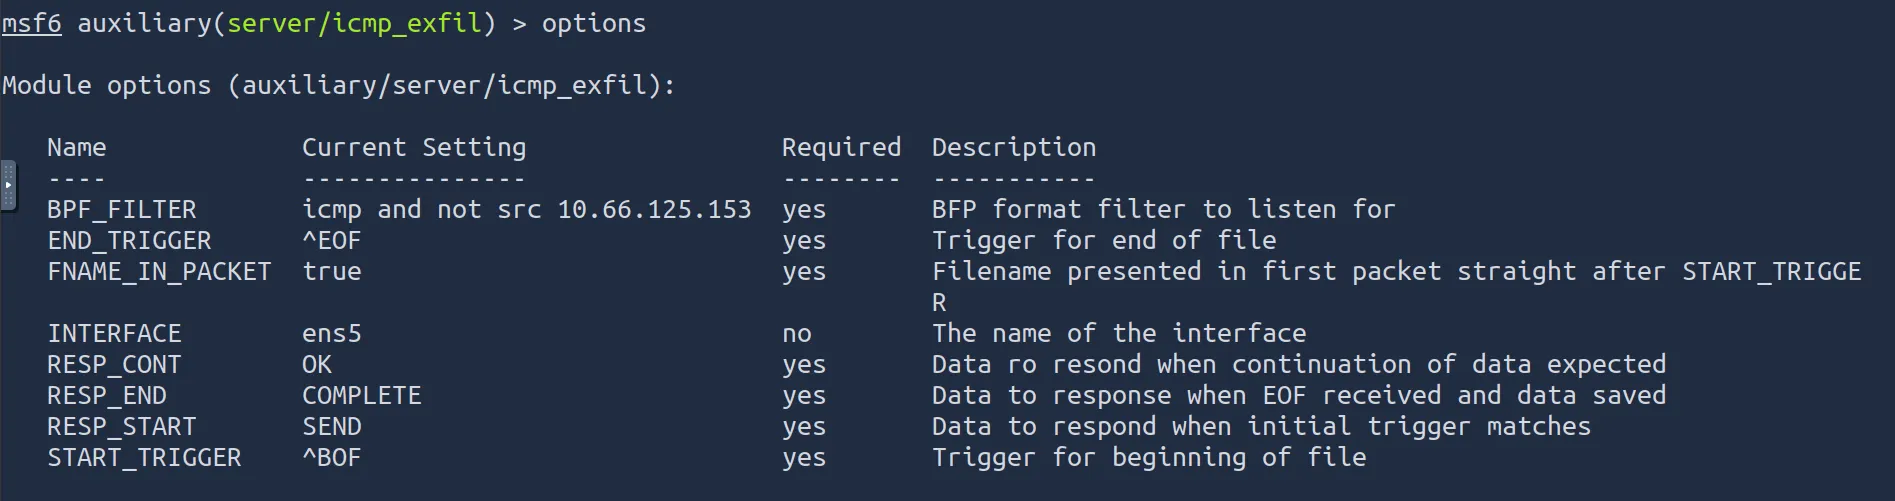Click the SEND current setting
Image resolution: width=1895 pixels, height=501 pixels.
point(332,426)
